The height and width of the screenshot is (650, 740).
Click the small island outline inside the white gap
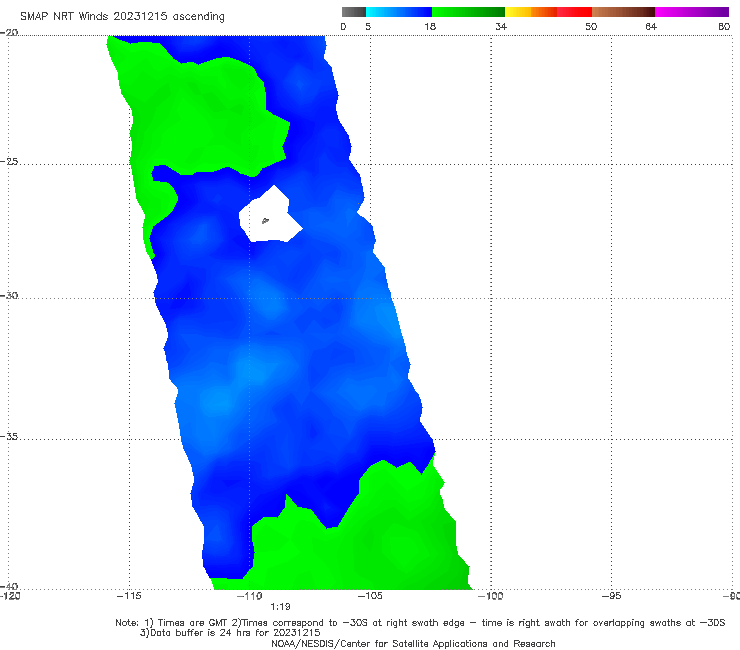click(x=265, y=220)
